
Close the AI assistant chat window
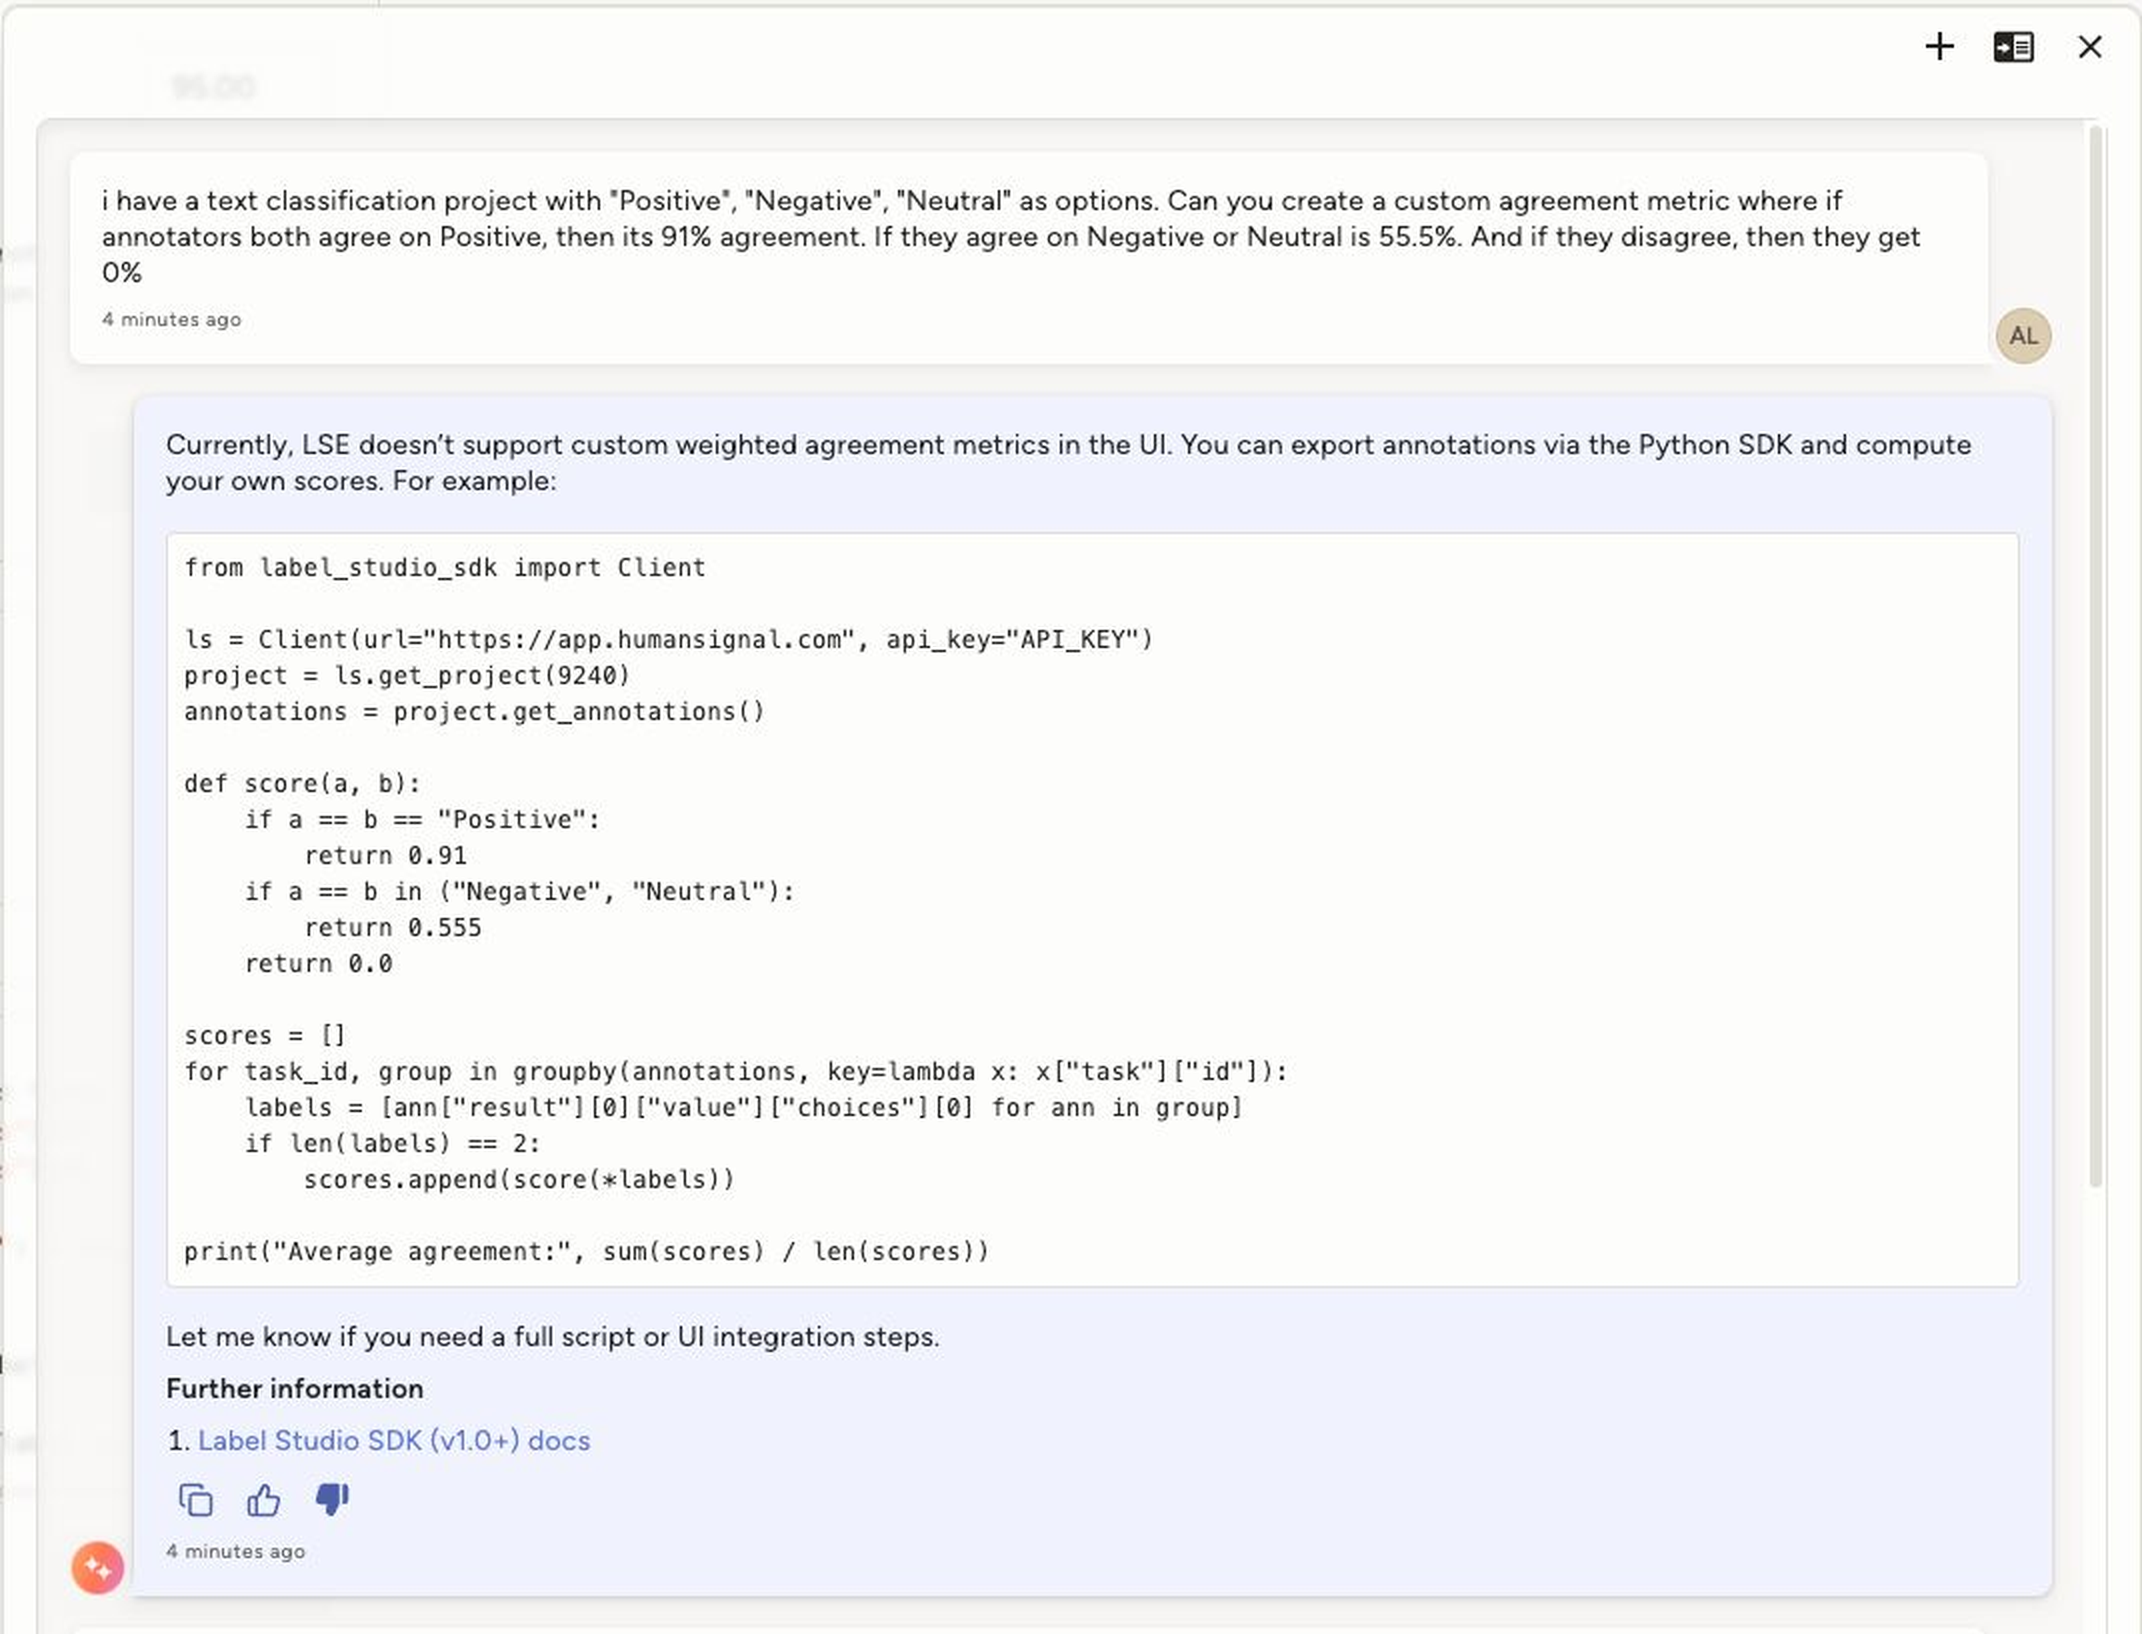click(x=2089, y=47)
